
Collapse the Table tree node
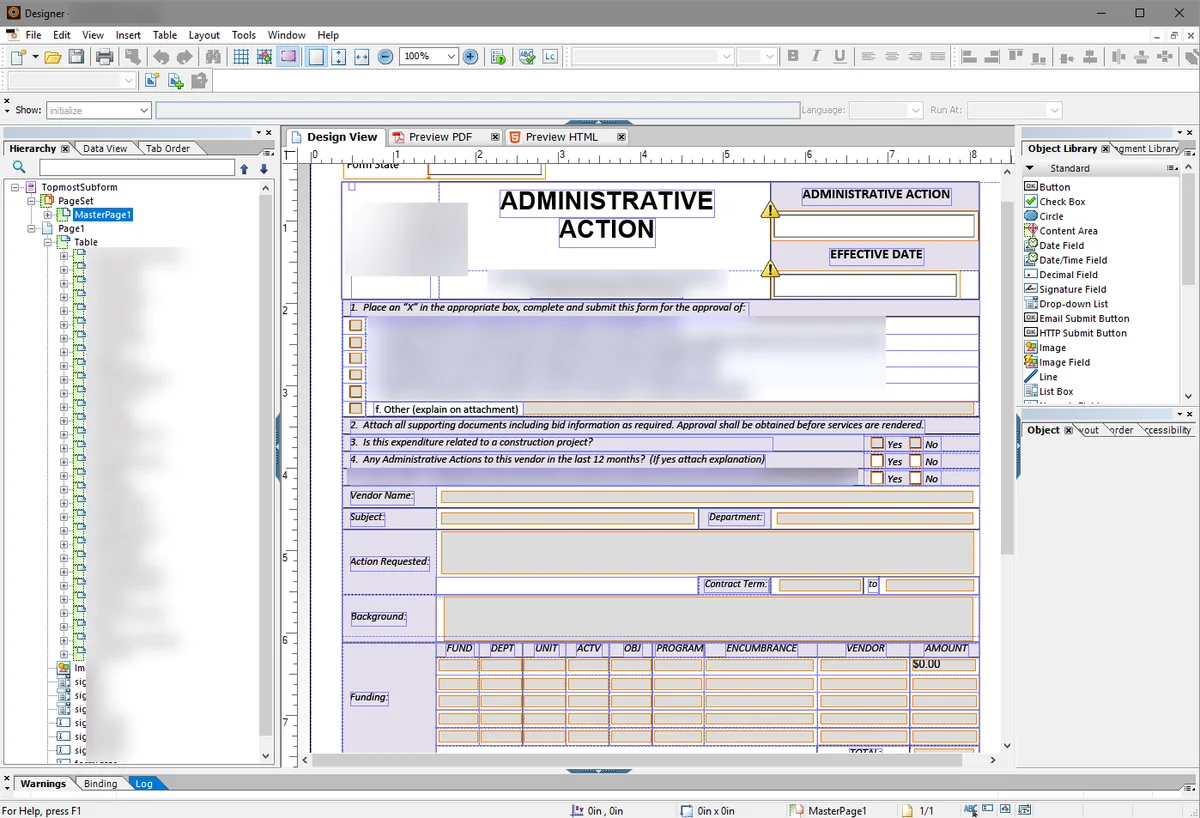tap(47, 243)
